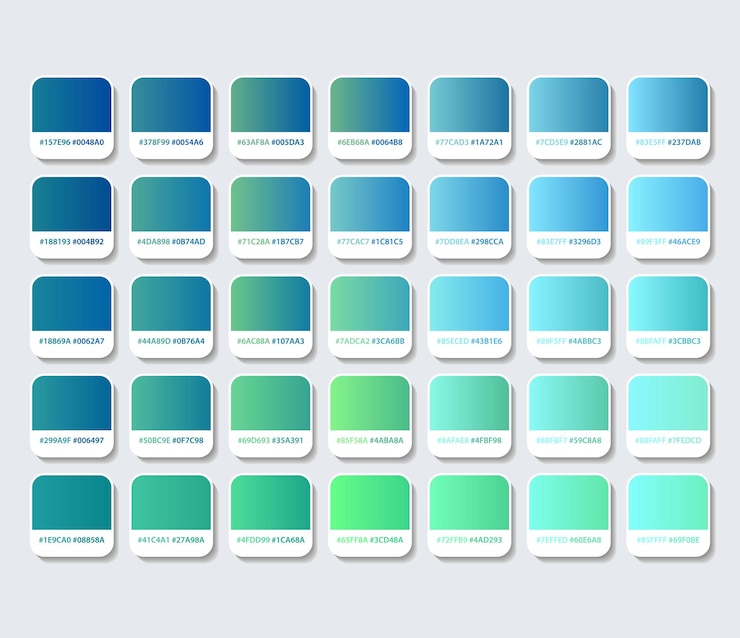
Task: Click the hex code text #6EB68A
Action: point(353,142)
